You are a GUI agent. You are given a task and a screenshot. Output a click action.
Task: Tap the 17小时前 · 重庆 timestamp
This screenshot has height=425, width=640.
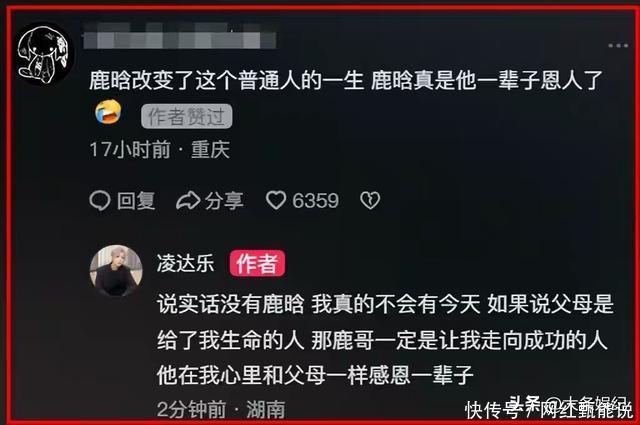pos(160,149)
